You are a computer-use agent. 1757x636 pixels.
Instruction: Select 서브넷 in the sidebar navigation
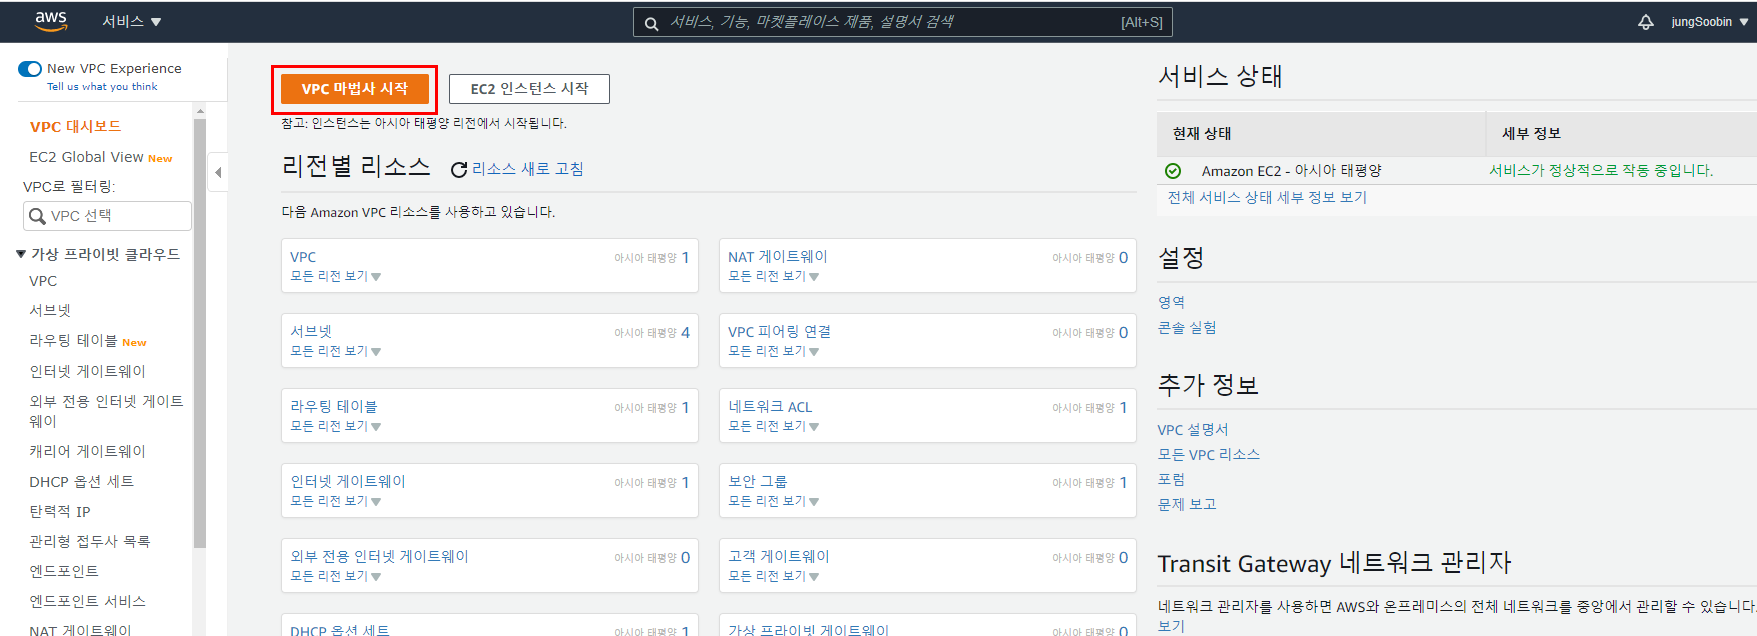50,311
